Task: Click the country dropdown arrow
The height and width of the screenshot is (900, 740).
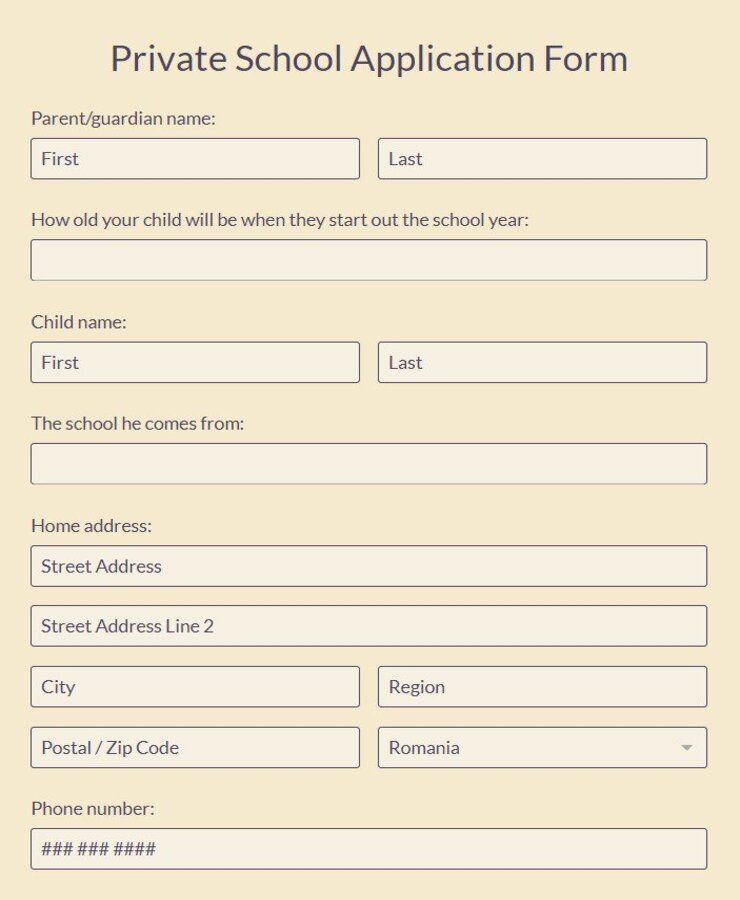Action: 688,747
